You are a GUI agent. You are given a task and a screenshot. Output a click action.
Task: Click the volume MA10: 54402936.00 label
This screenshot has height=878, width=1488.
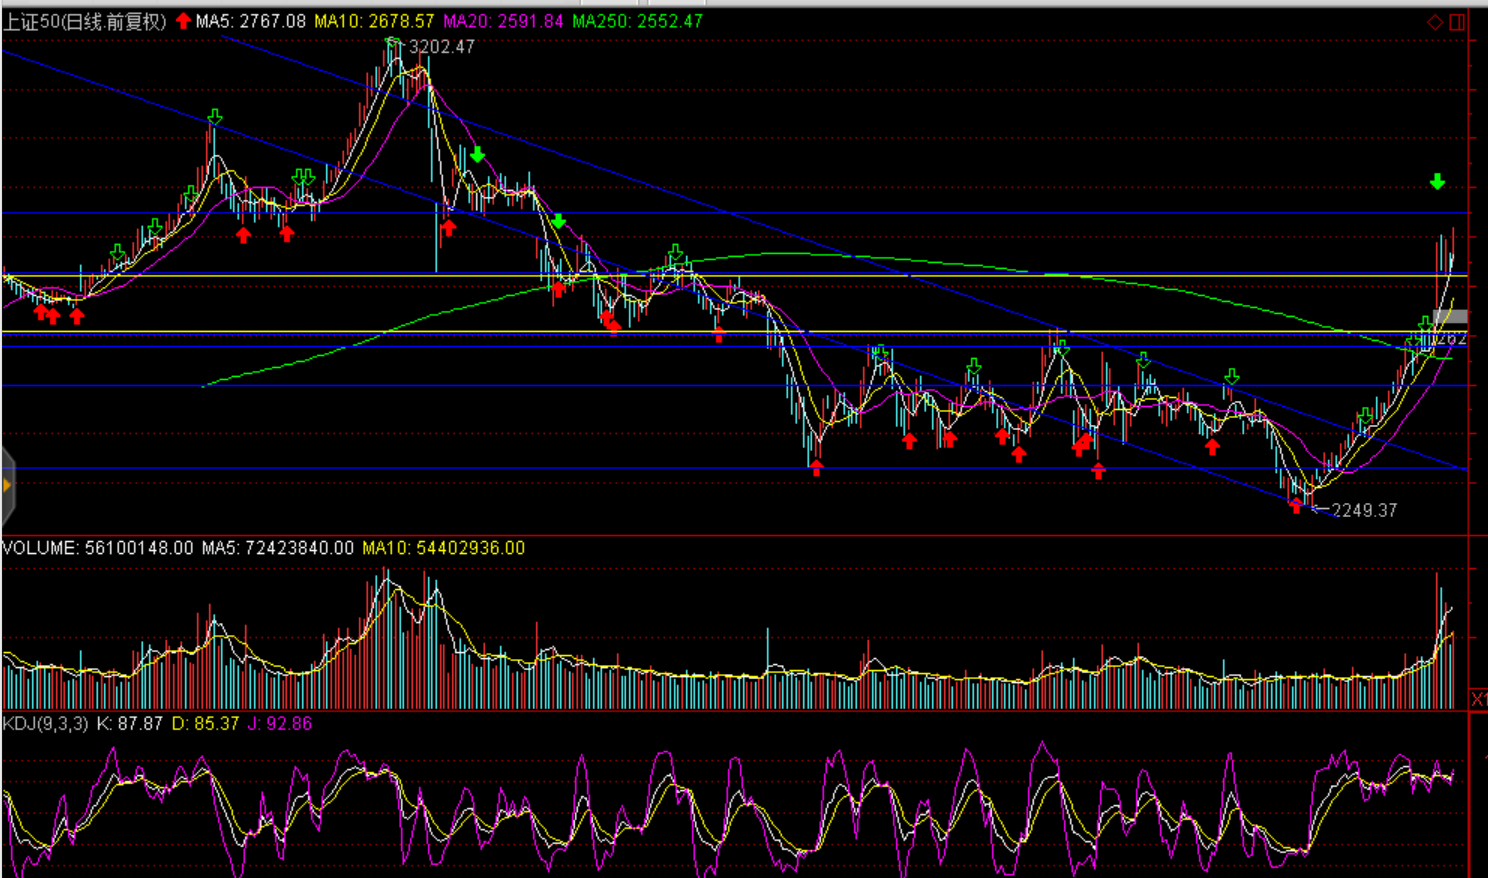click(x=443, y=548)
